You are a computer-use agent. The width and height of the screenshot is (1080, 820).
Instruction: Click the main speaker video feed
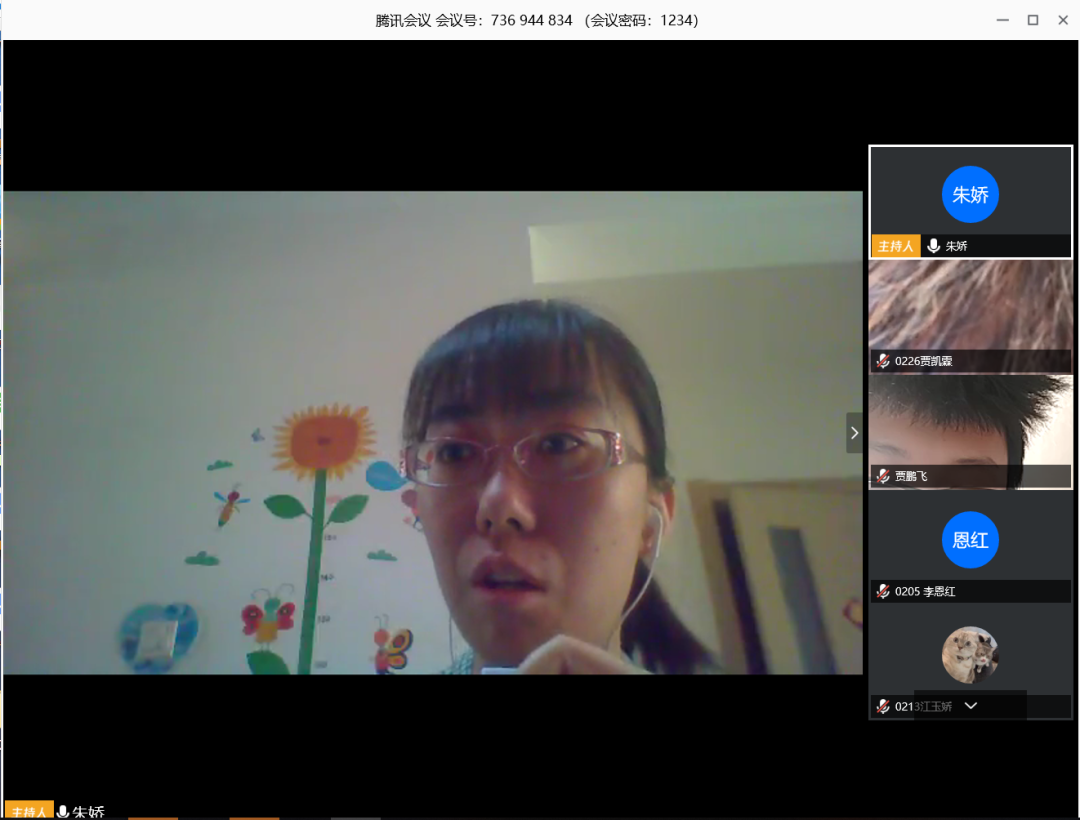(x=432, y=432)
